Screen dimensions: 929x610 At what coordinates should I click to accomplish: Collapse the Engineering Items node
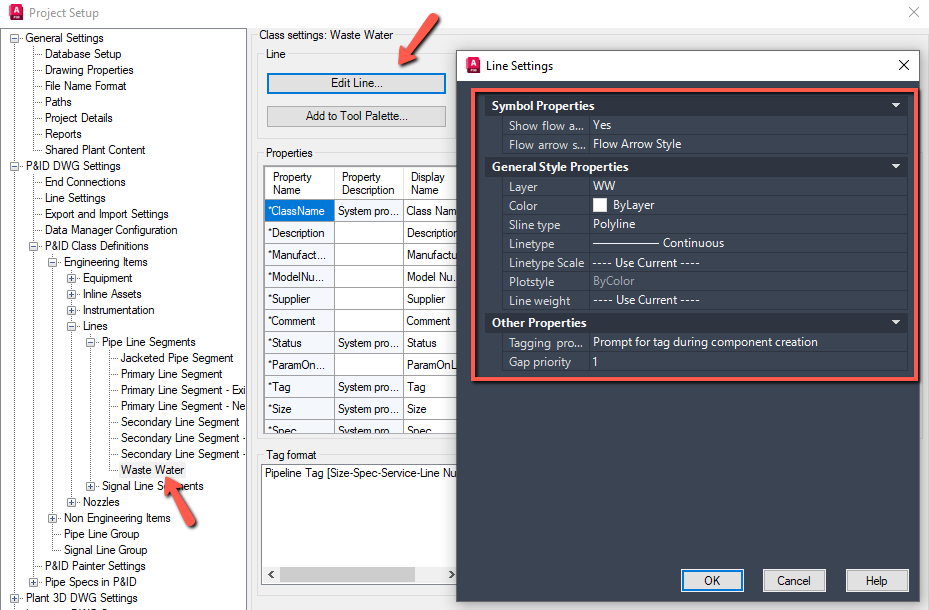point(53,262)
